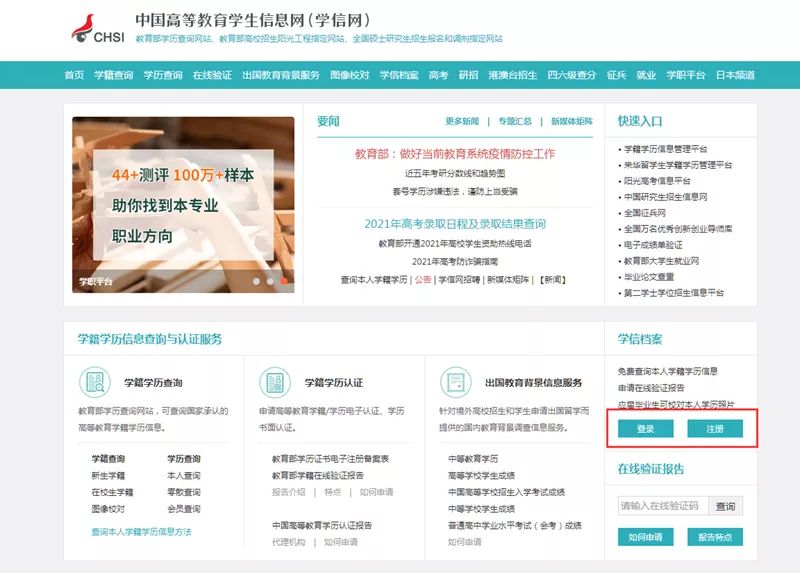800x573 pixels.
Task: Open 四六级查分 navigation item
Action: tap(572, 75)
